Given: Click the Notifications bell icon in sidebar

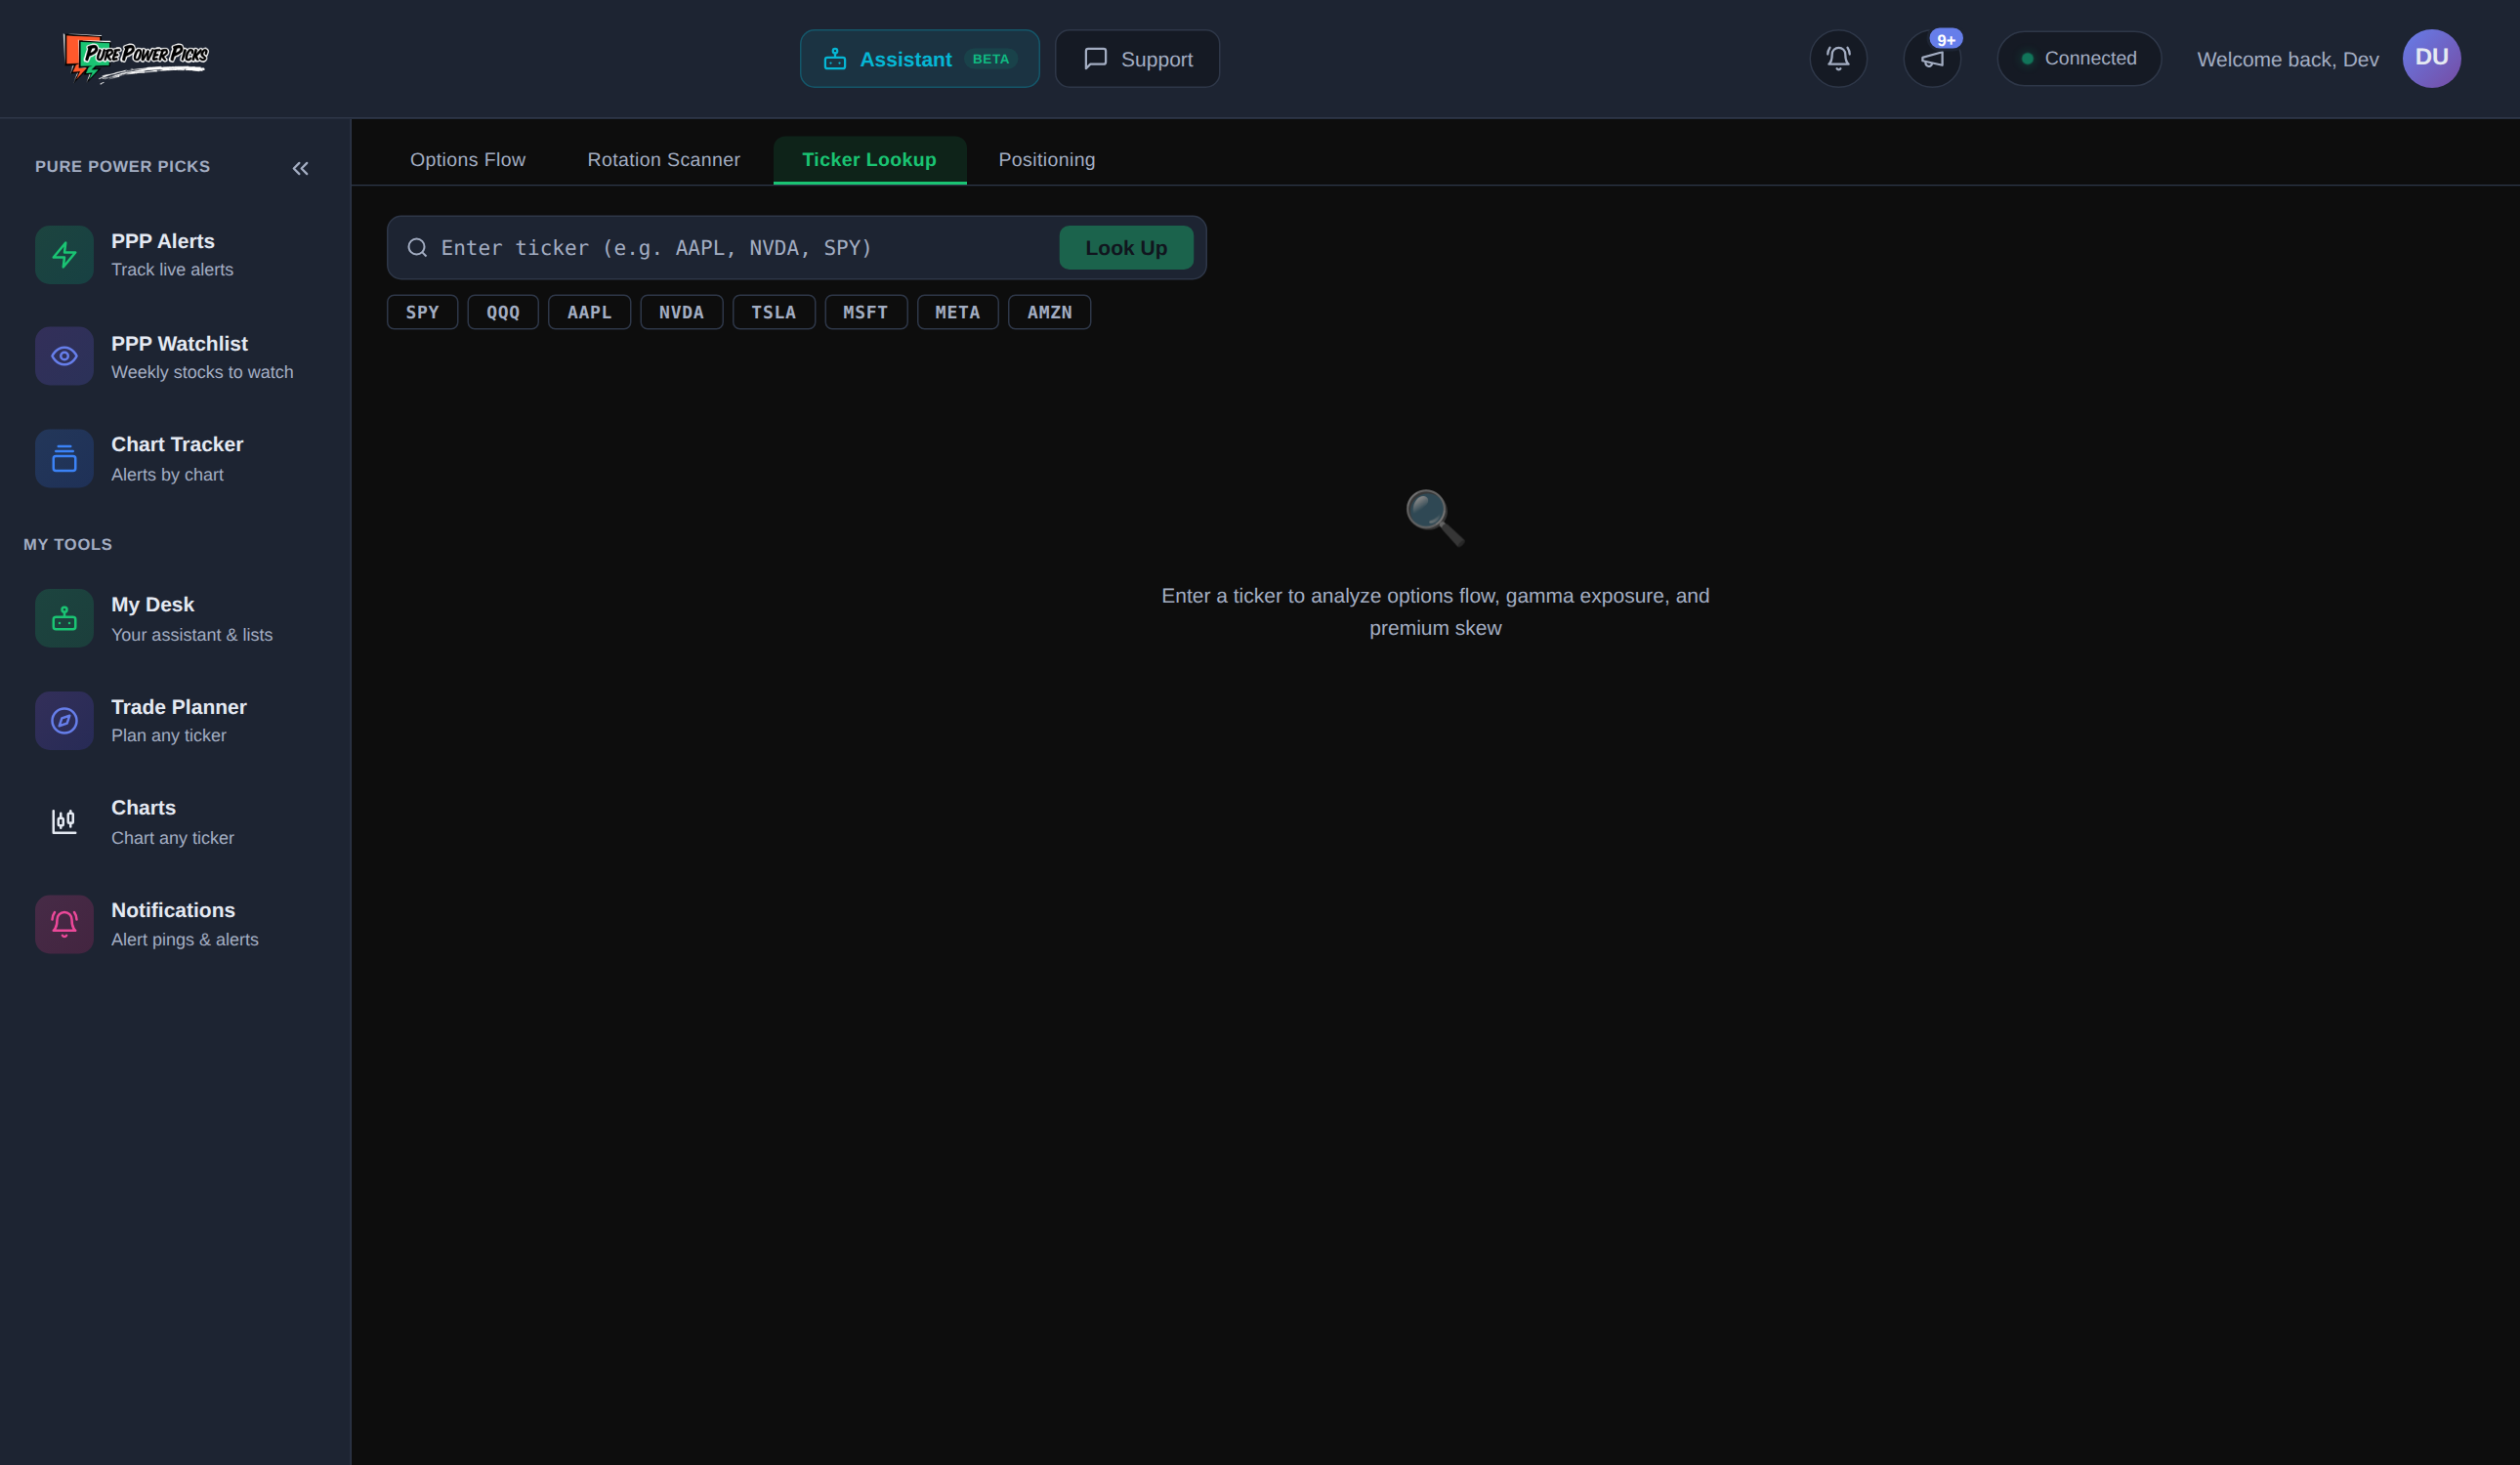Looking at the screenshot, I should pos(64,923).
